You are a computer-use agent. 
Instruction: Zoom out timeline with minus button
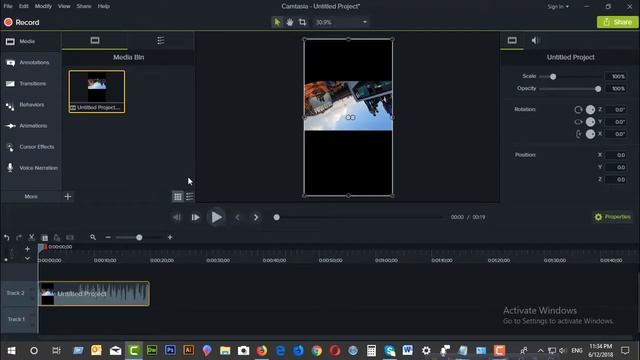(x=108, y=237)
